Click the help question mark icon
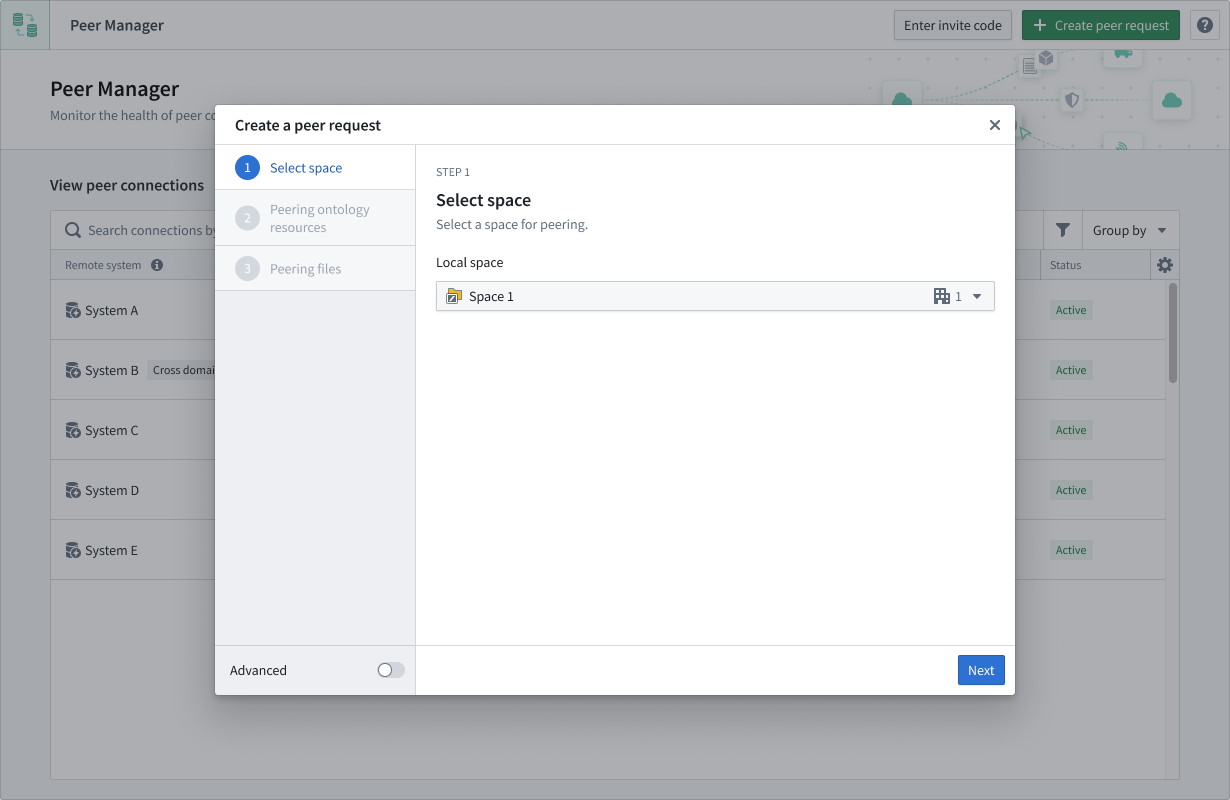 click(1204, 24)
